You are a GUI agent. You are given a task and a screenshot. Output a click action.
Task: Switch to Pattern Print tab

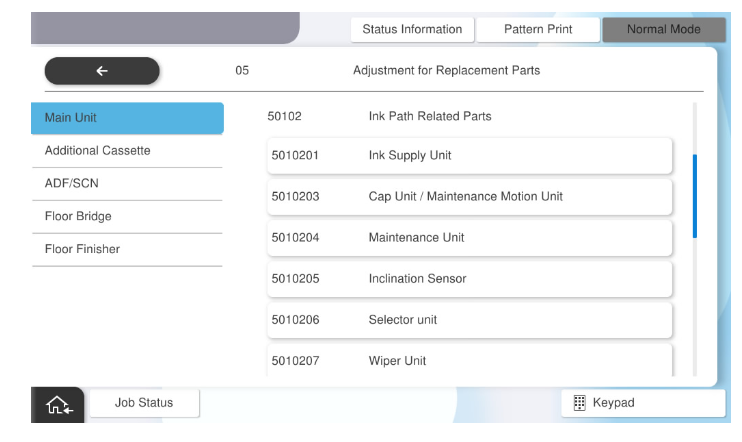537,30
